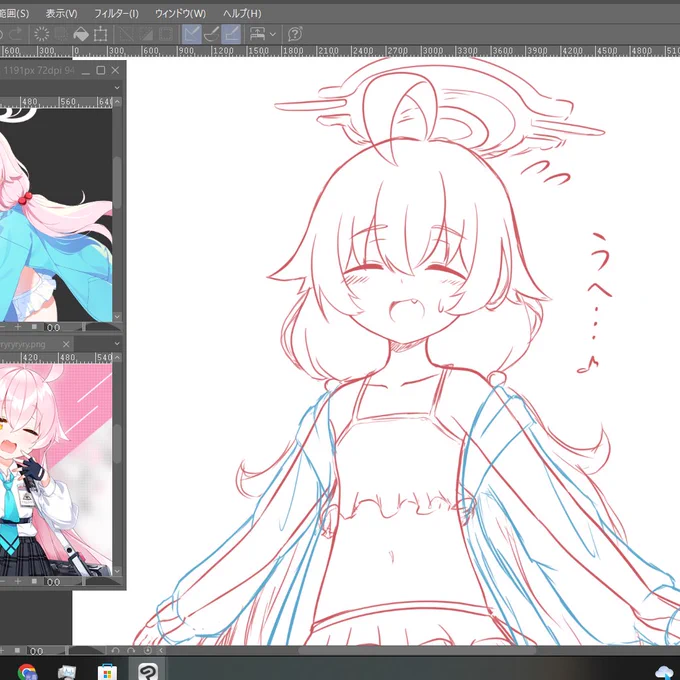Open the ヘルプ(H) menu
The width and height of the screenshot is (680, 680).
(242, 13)
